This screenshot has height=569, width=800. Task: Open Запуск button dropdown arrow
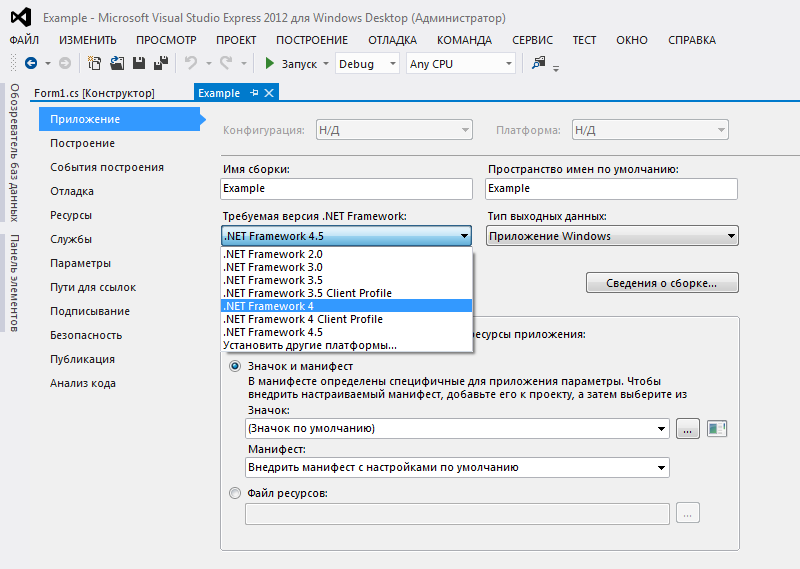click(x=326, y=64)
